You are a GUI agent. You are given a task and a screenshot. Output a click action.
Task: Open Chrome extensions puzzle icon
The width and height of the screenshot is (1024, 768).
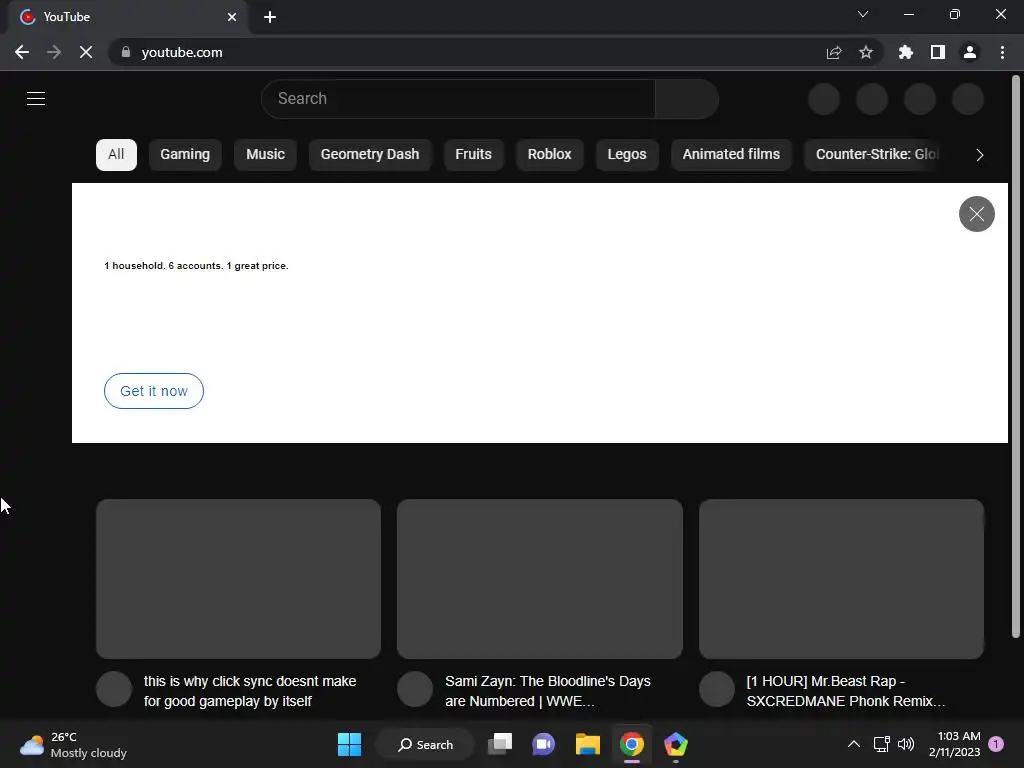(905, 52)
